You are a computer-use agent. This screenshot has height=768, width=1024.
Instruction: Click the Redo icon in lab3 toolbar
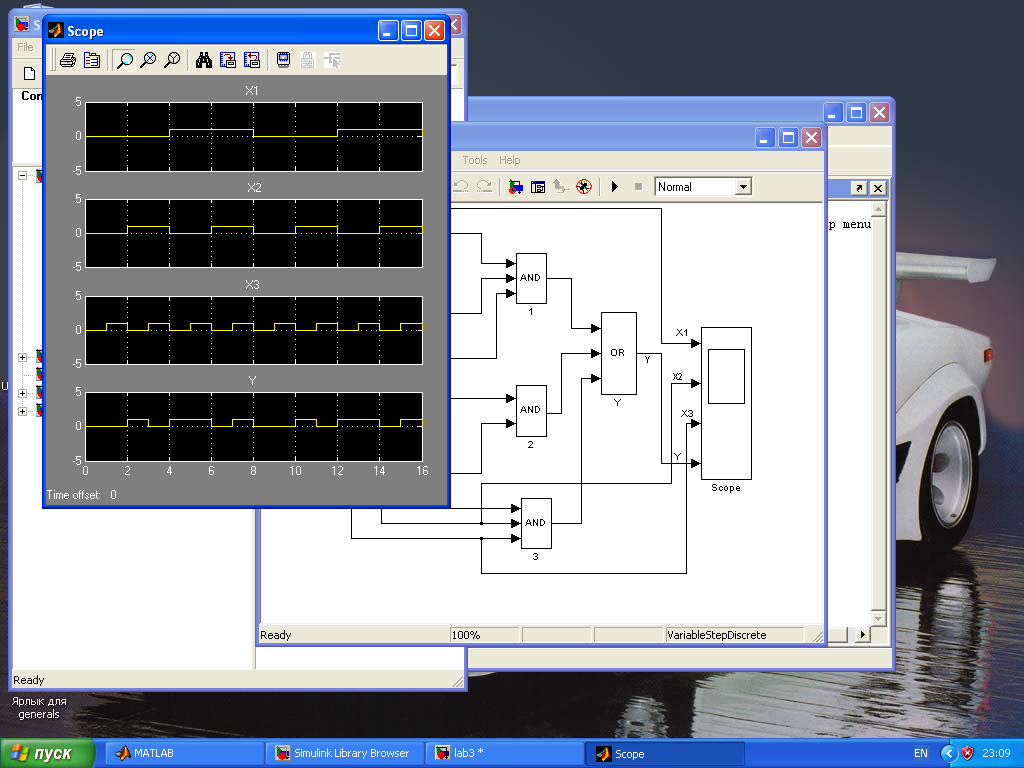(x=484, y=187)
